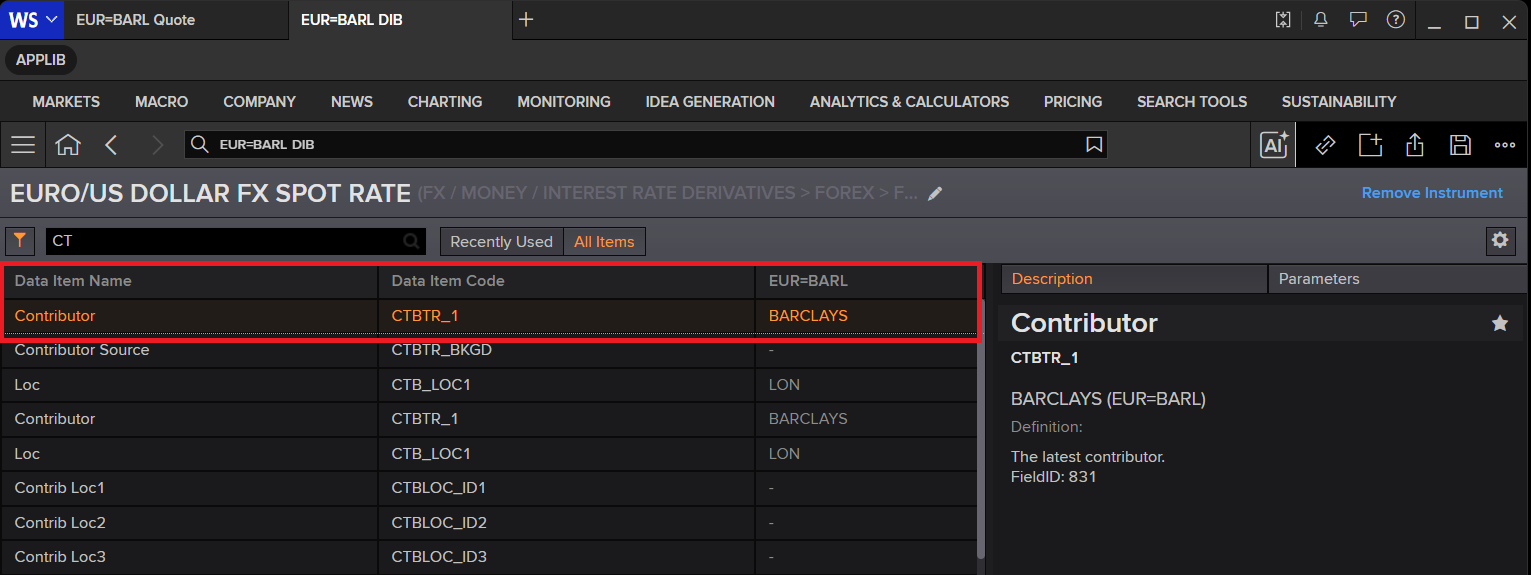The image size is (1531, 575).
Task: Open the data item settings gear
Action: click(1499, 240)
